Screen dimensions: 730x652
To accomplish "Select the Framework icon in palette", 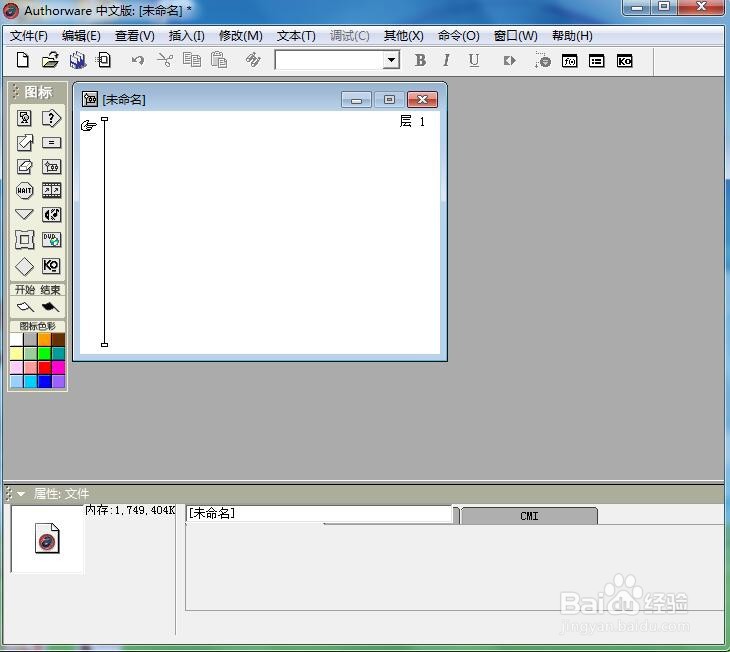I will coord(24,240).
